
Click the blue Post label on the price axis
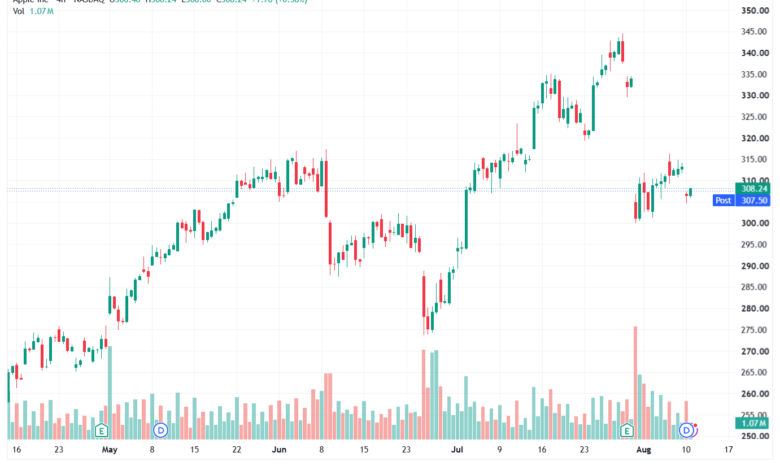click(x=723, y=200)
